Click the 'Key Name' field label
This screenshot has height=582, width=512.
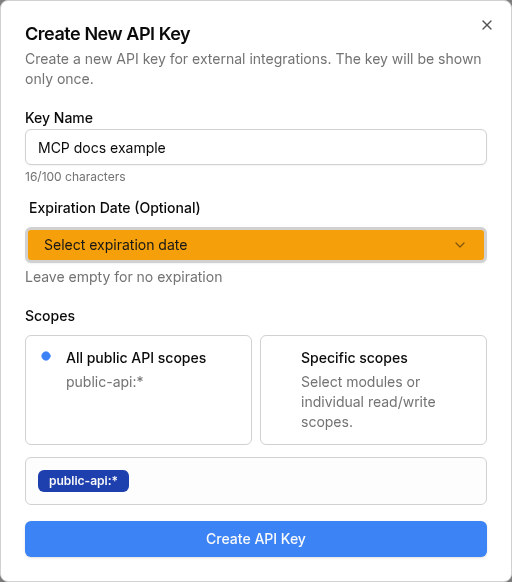click(59, 118)
